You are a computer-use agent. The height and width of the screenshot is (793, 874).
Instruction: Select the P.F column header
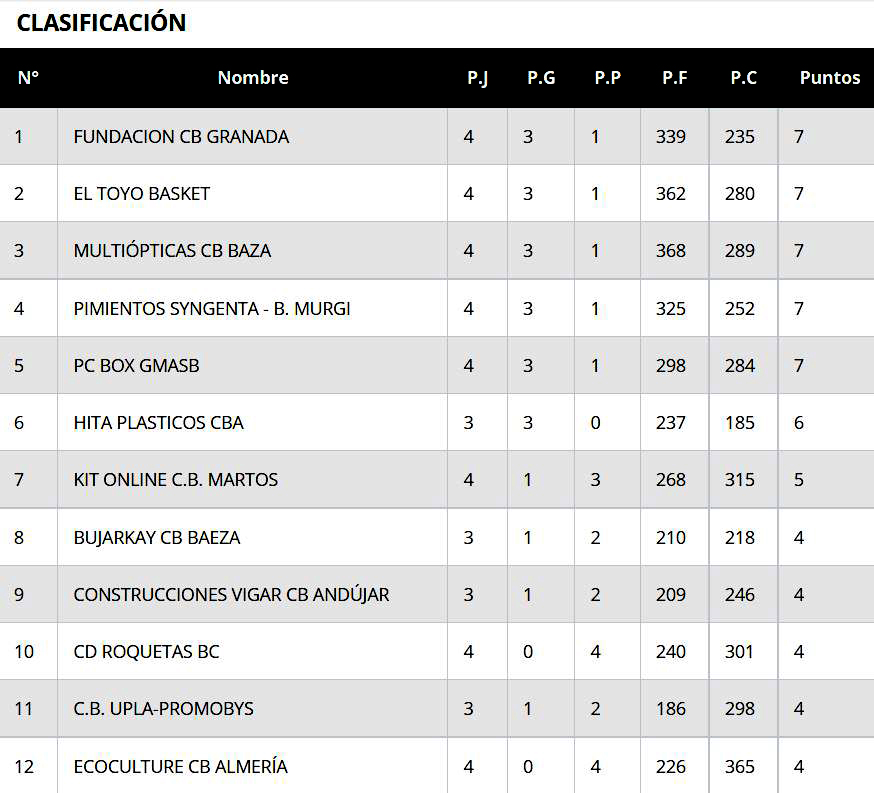[674, 78]
